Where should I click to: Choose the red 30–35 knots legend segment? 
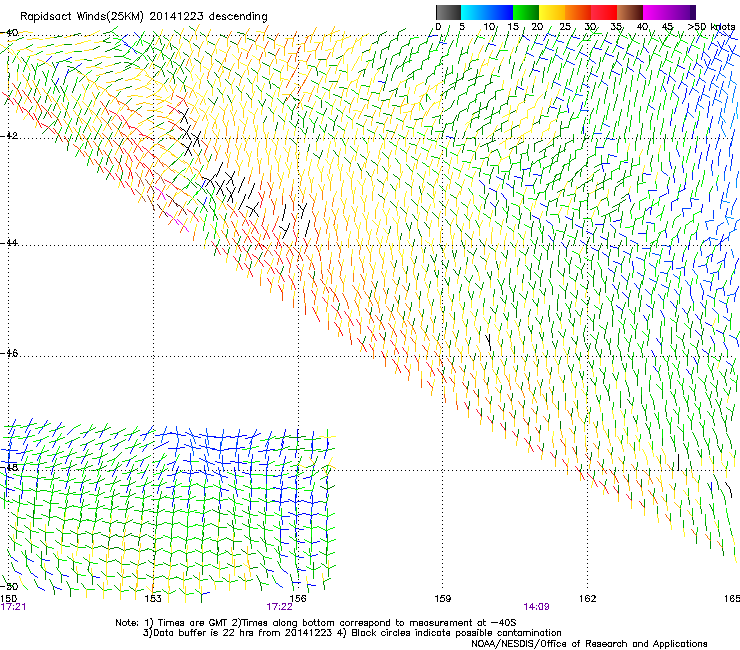604,12
